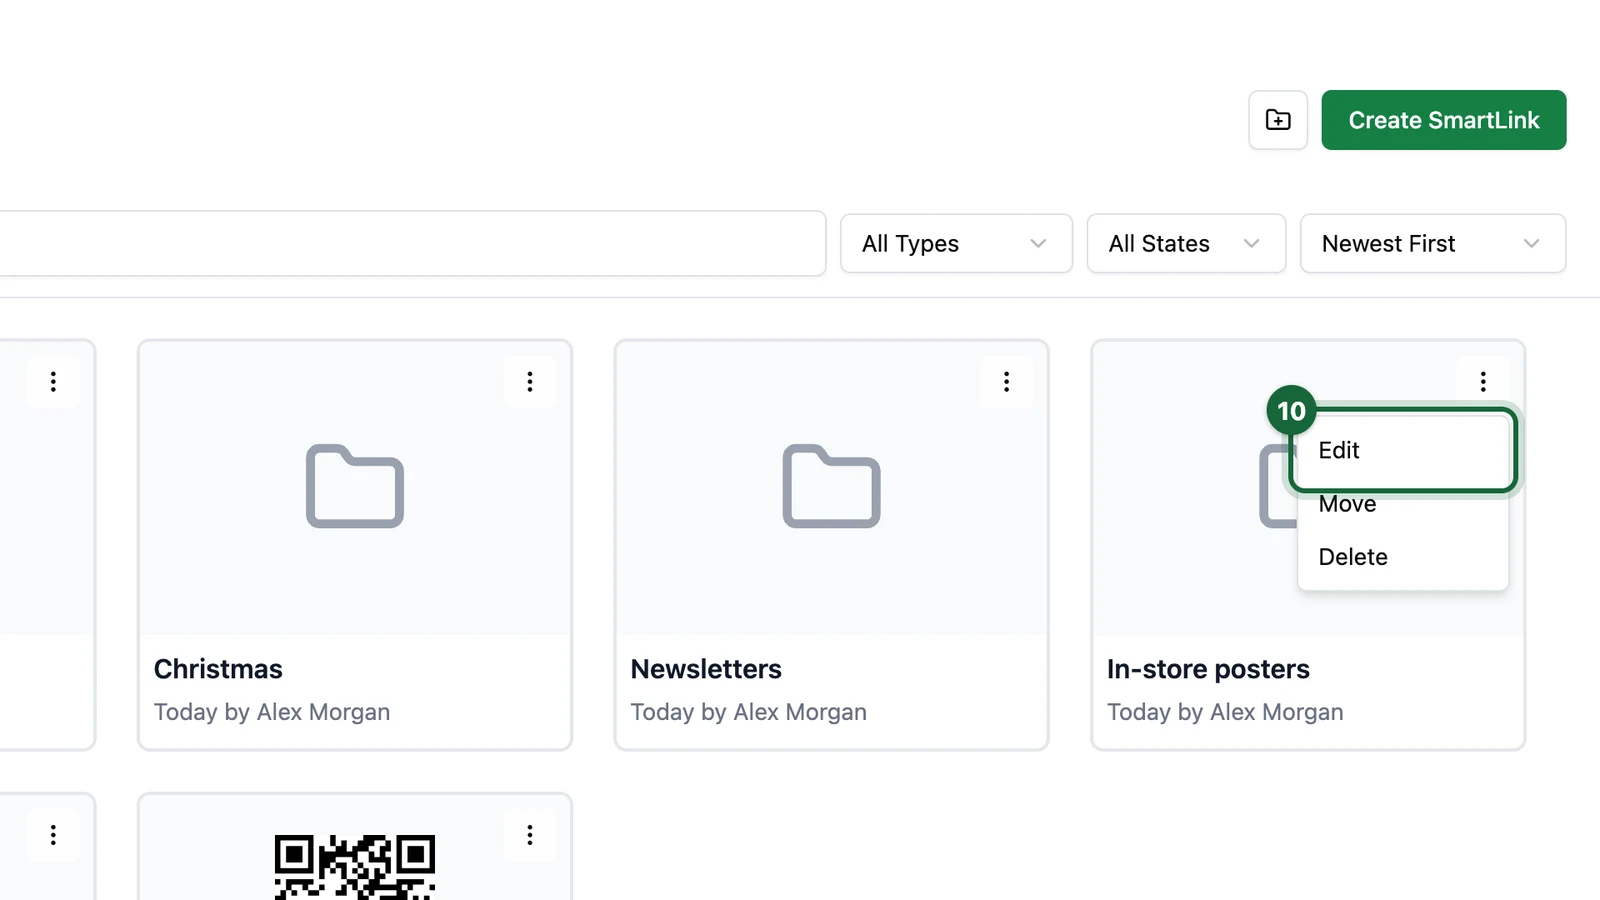The height and width of the screenshot is (900, 1600).
Task: Click the Create SmartLink button
Action: (1444, 120)
